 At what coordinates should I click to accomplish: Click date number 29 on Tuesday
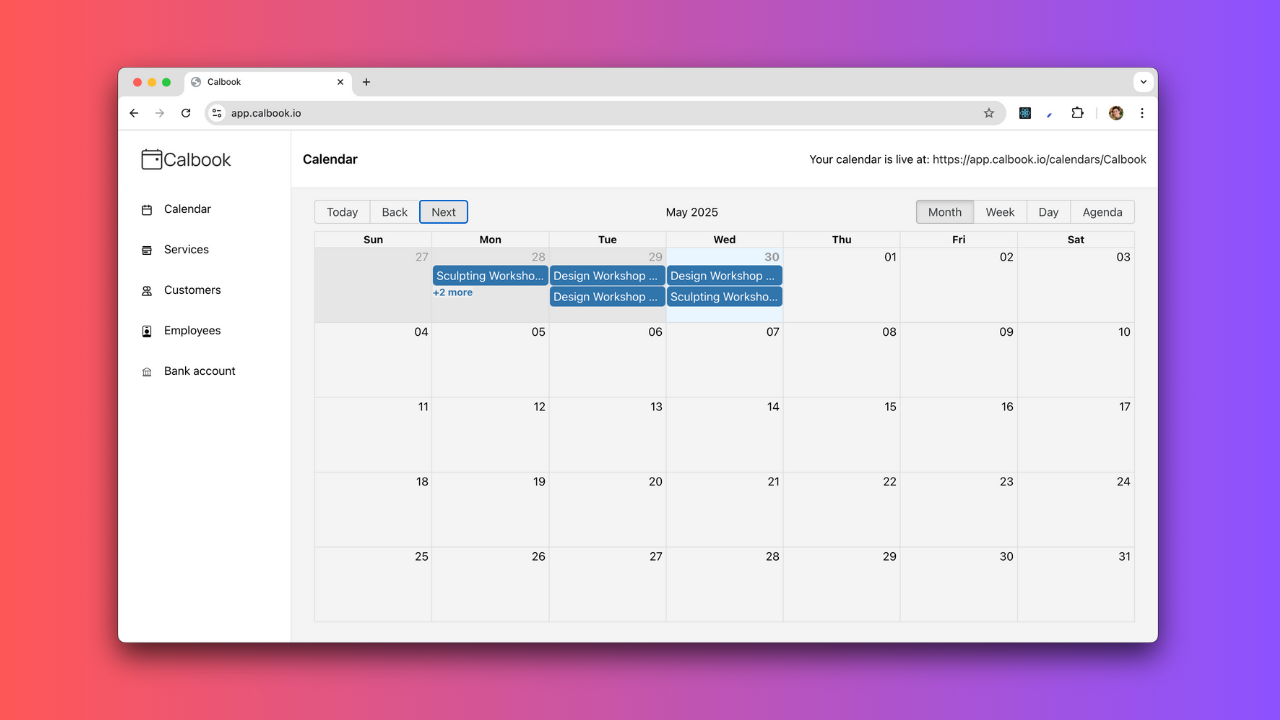pos(655,257)
